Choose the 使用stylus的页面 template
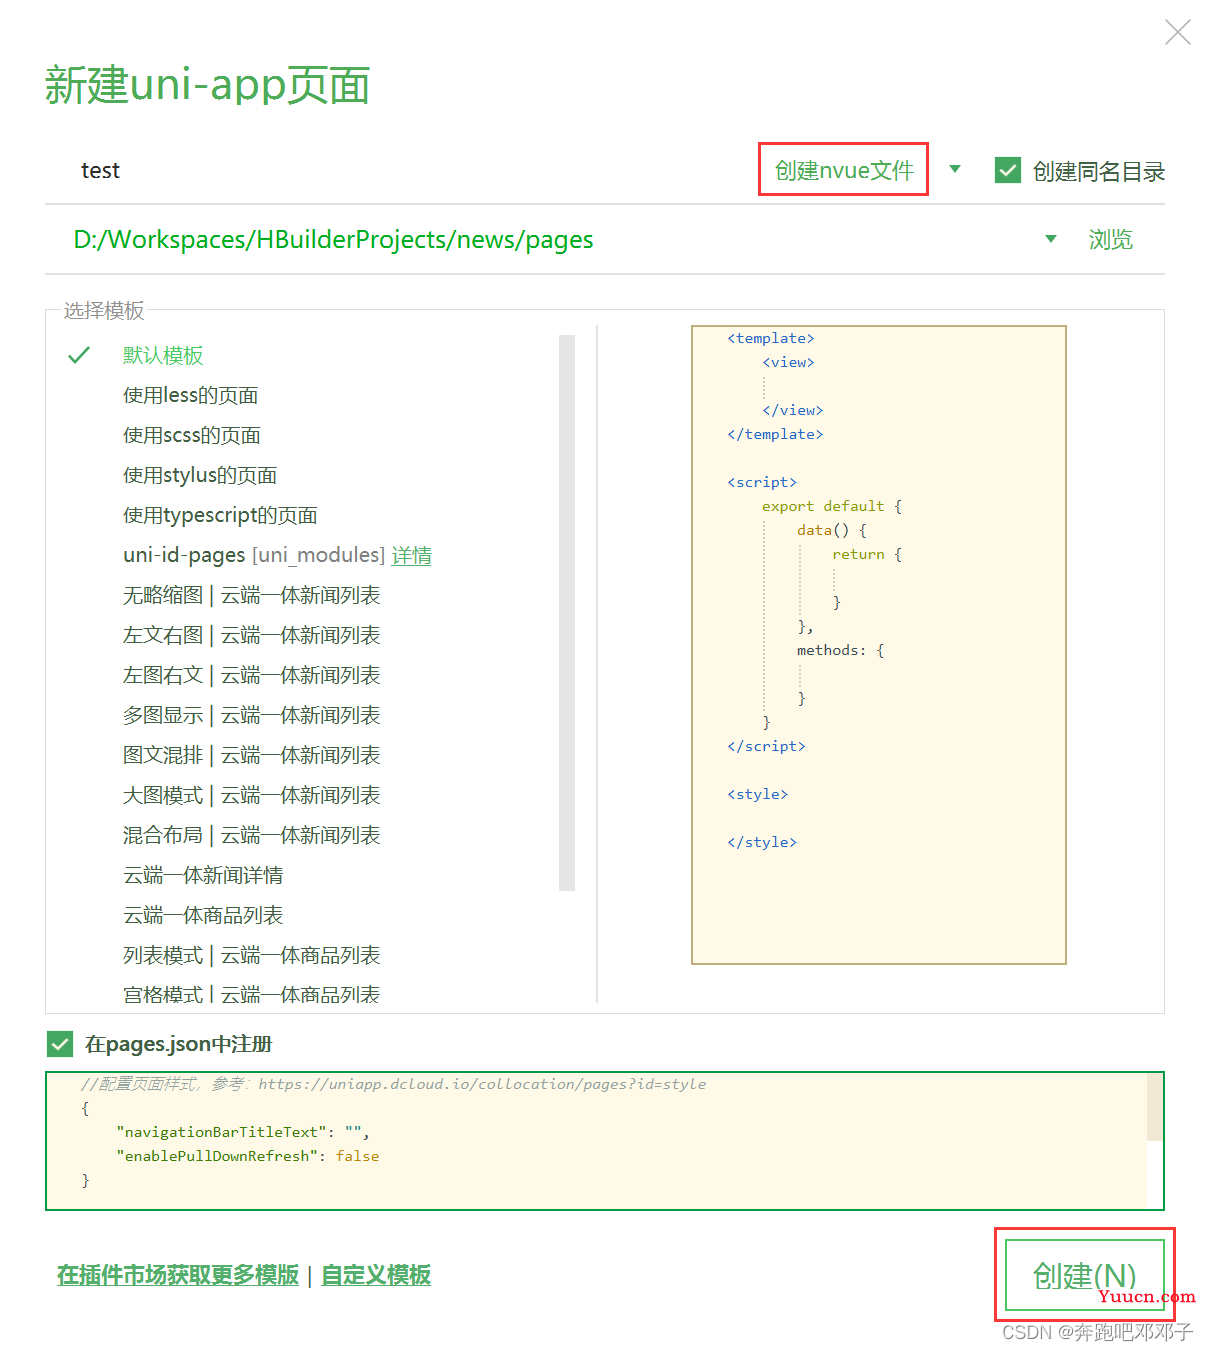This screenshot has width=1208, height=1351. [x=199, y=476]
